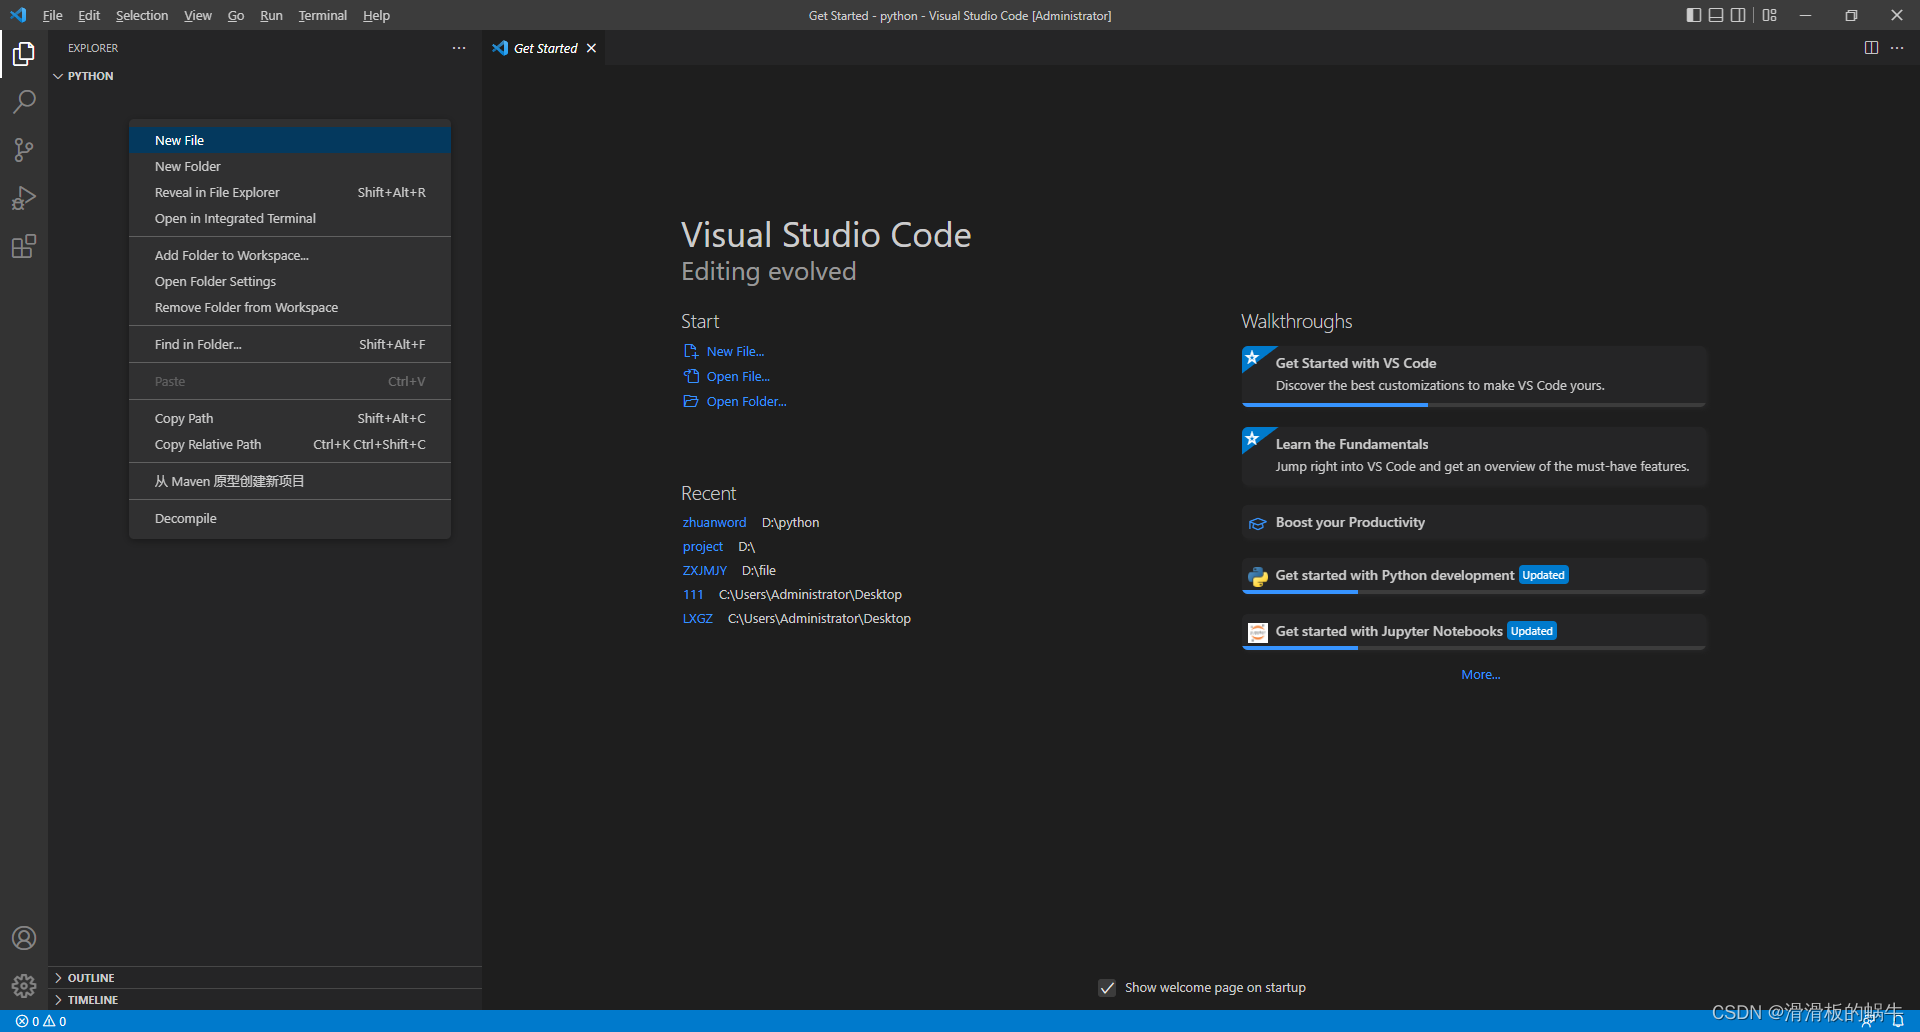Select Reveal in File Explorer

[x=290, y=193]
